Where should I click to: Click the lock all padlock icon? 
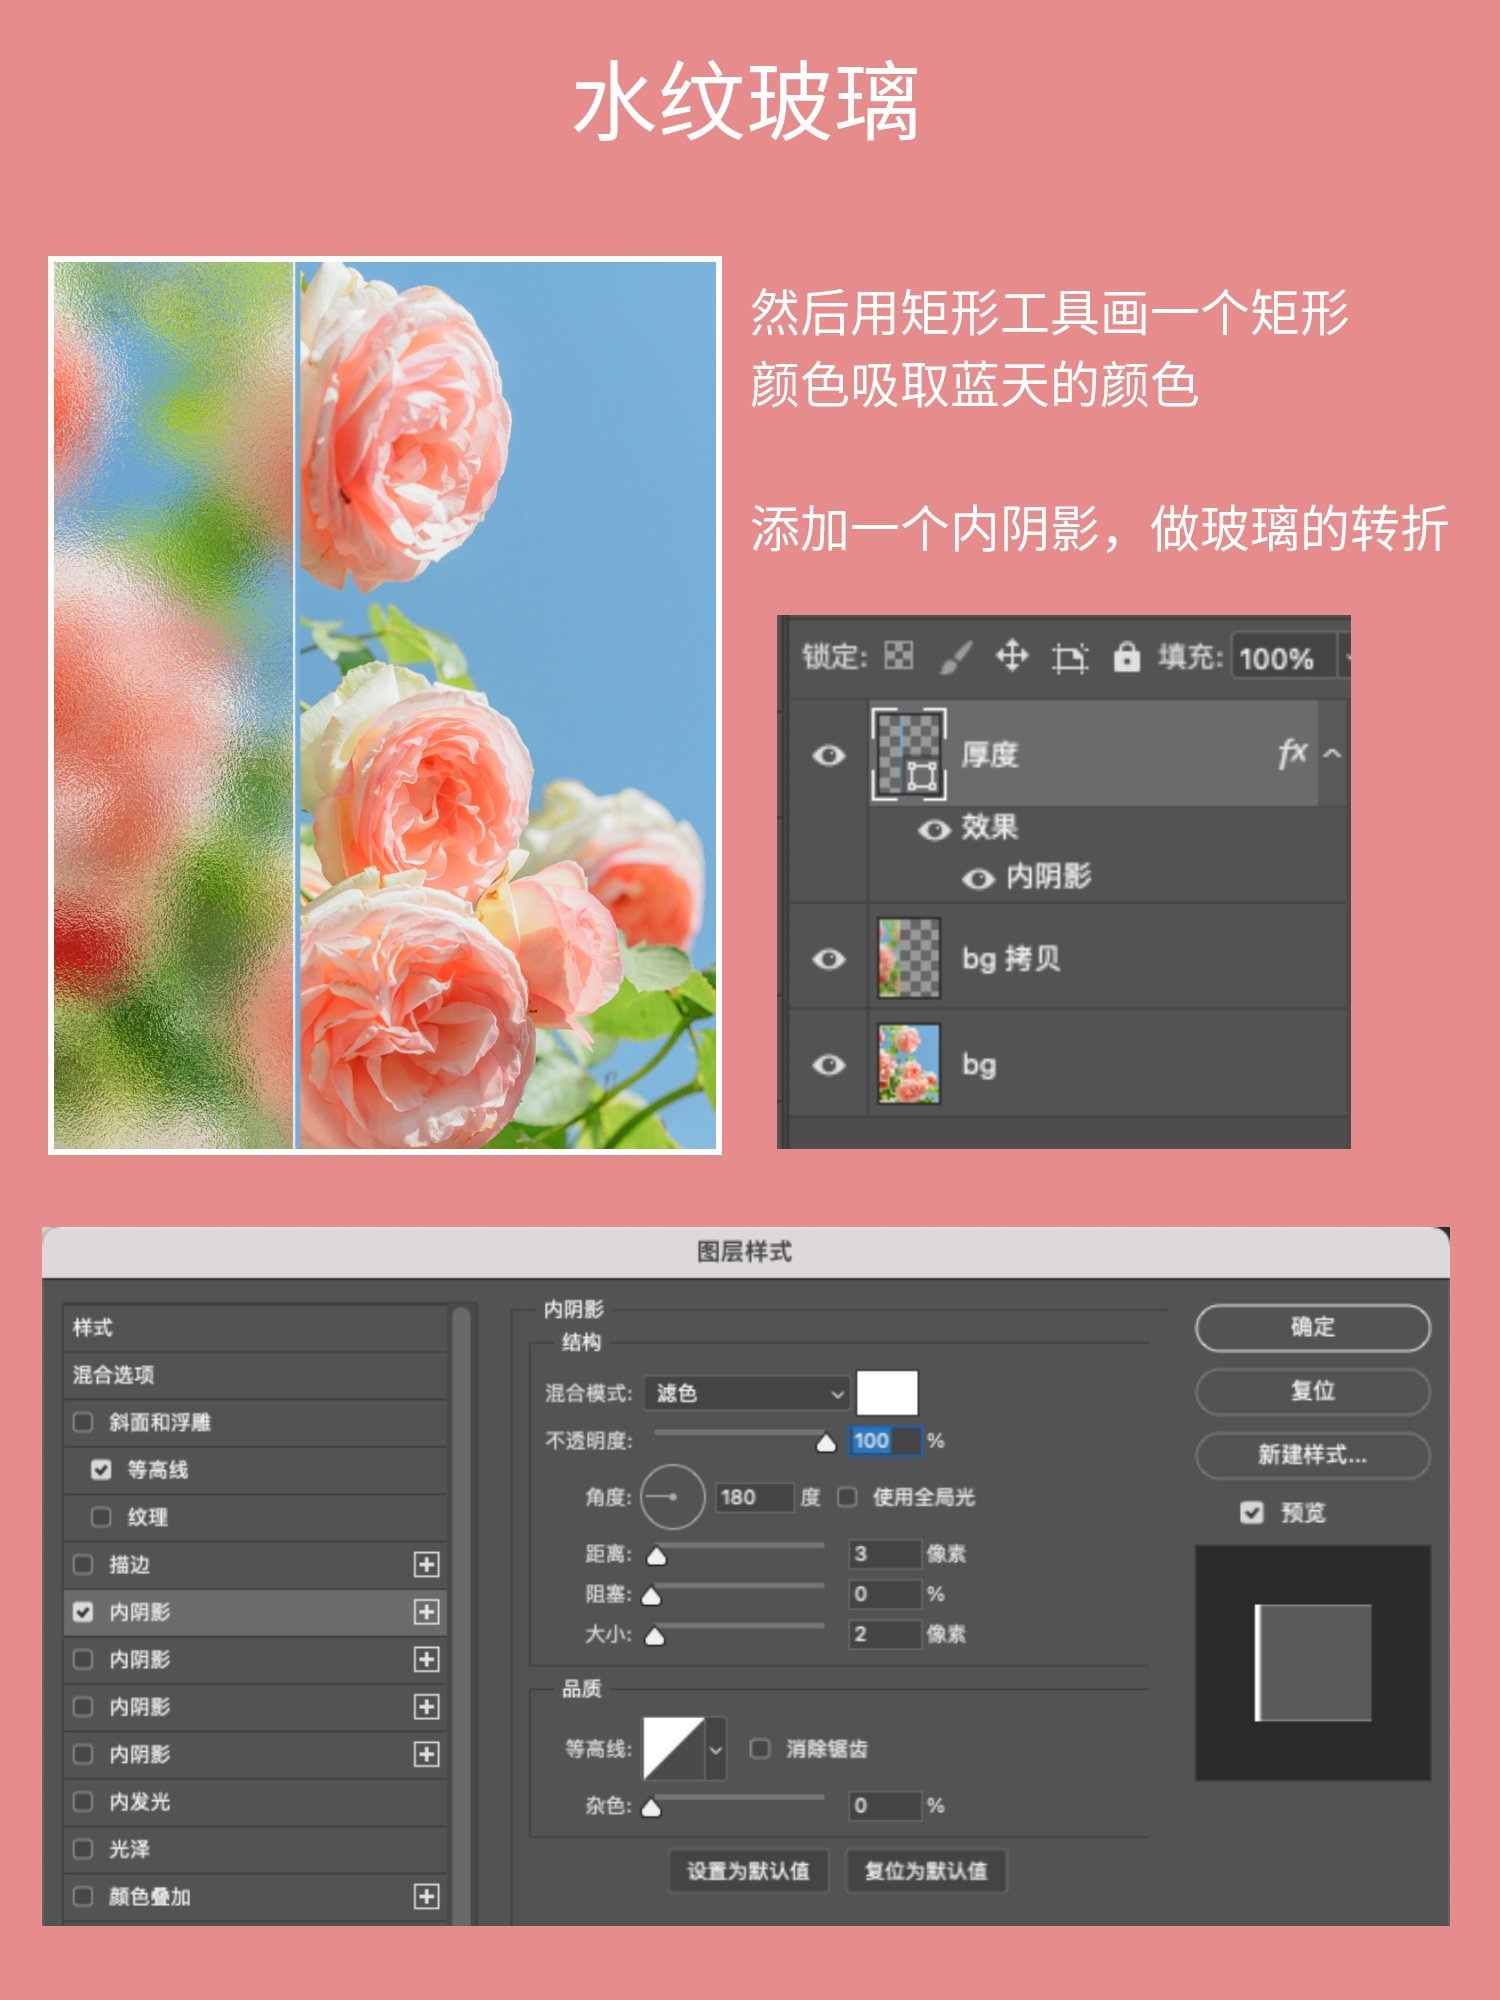click(x=1127, y=657)
